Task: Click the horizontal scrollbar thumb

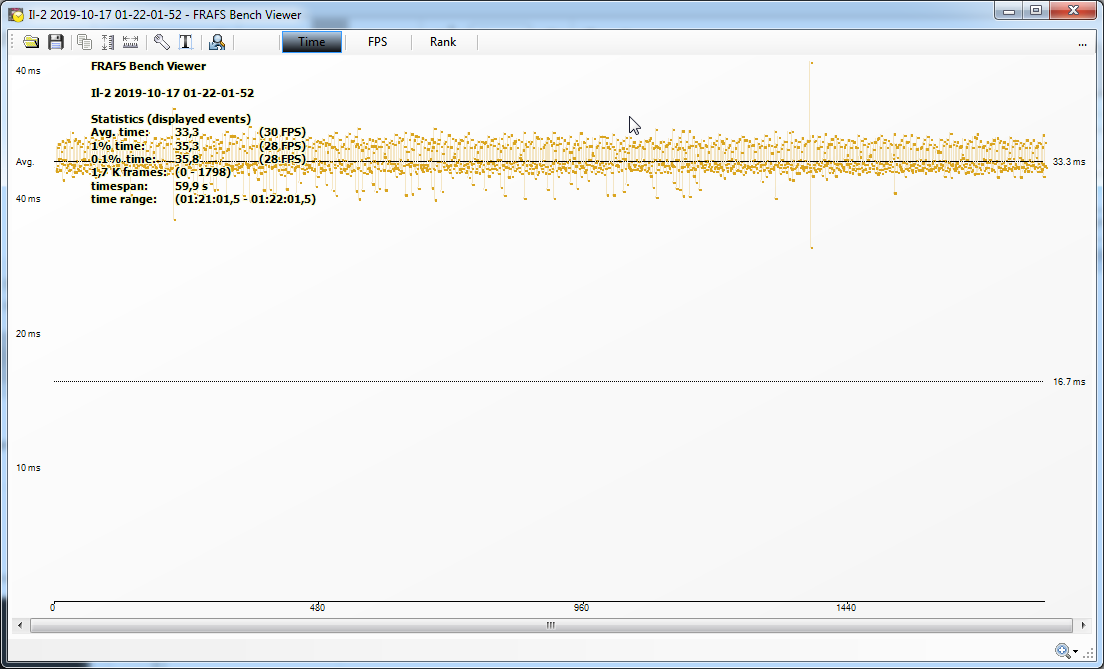Action: coord(549,625)
